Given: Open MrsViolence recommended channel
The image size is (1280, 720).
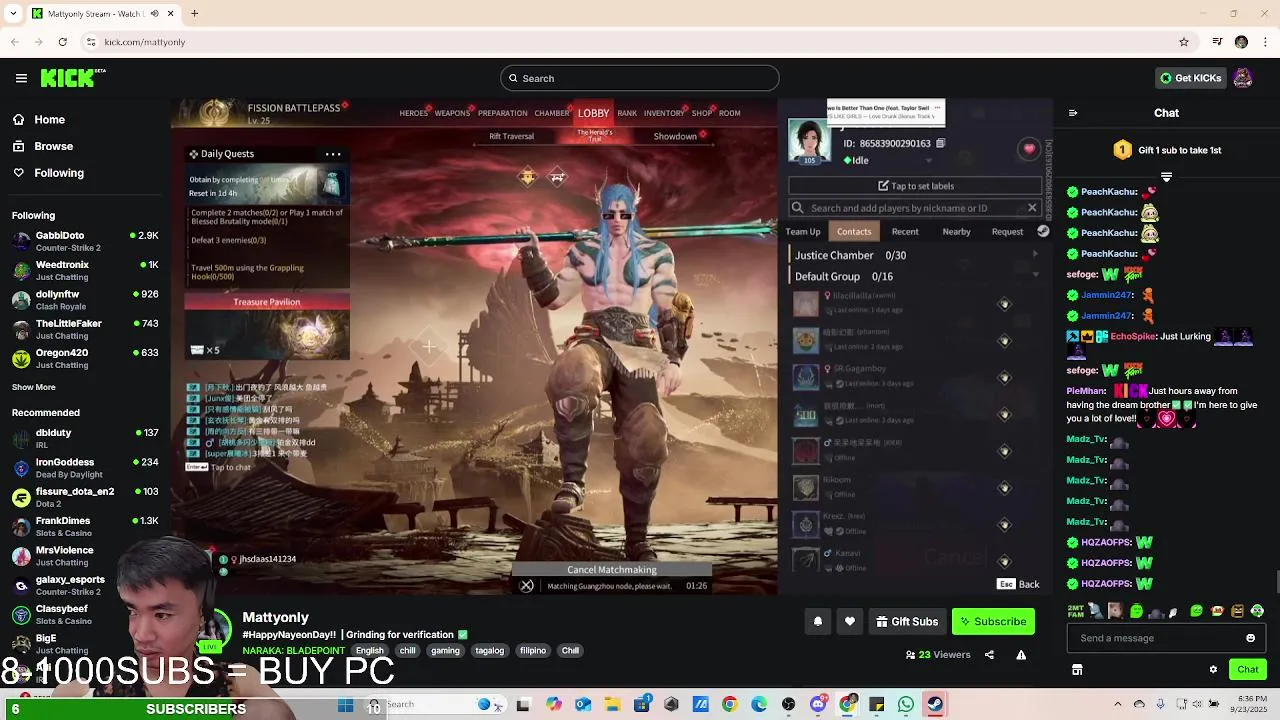Looking at the screenshot, I should coord(85,555).
